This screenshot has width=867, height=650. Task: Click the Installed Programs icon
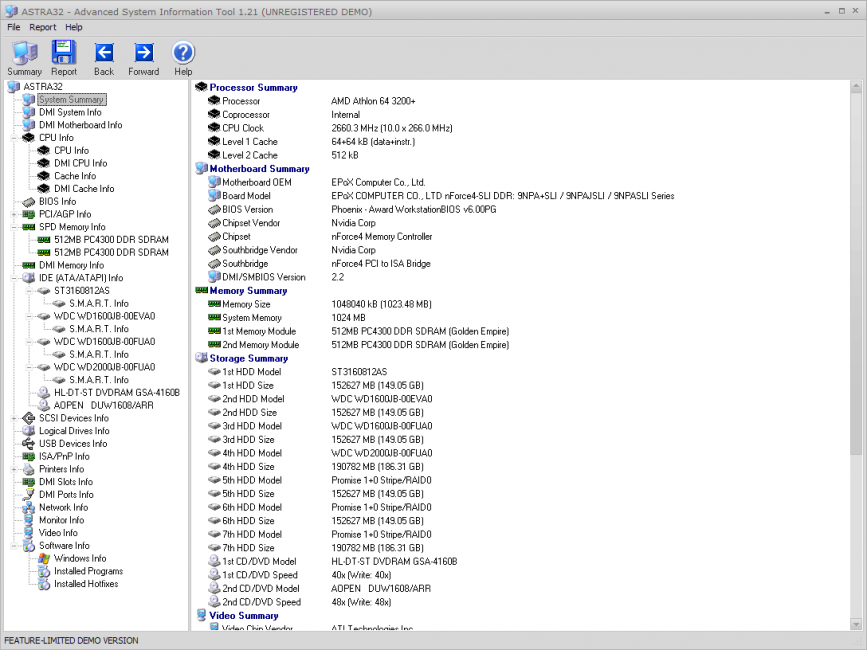tap(44, 571)
